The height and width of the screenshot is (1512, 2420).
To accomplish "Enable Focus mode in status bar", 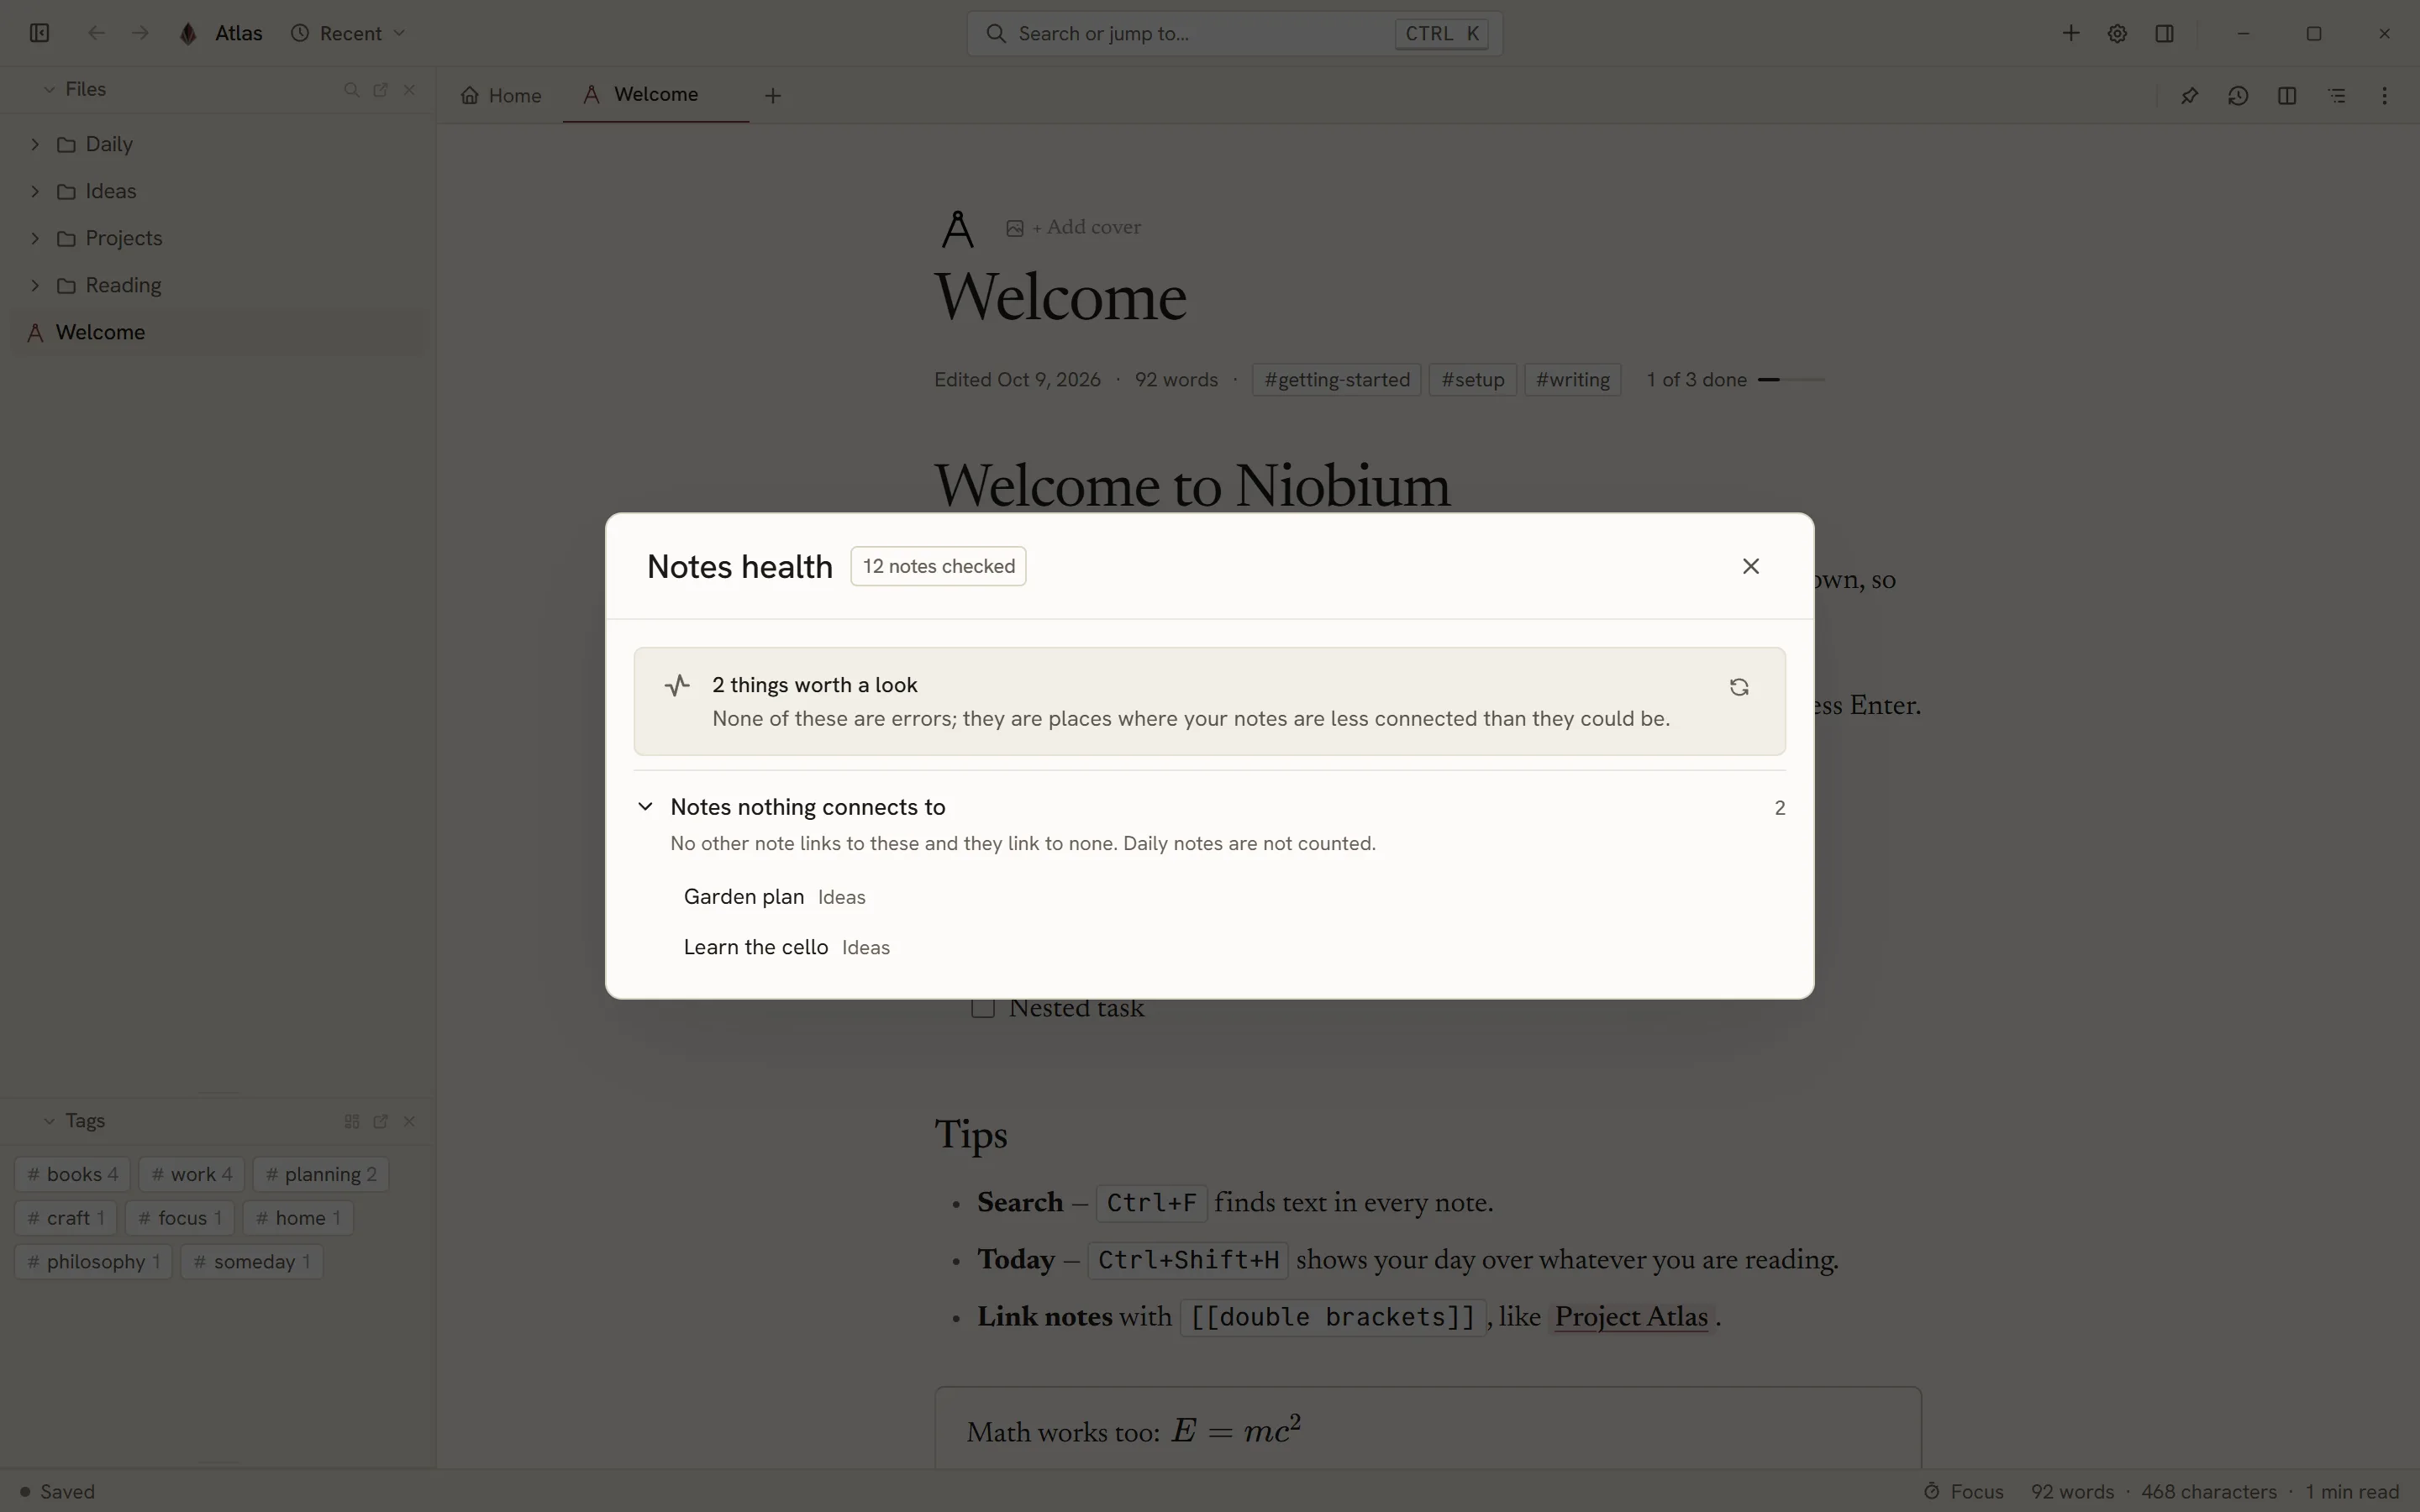I will (1963, 1491).
